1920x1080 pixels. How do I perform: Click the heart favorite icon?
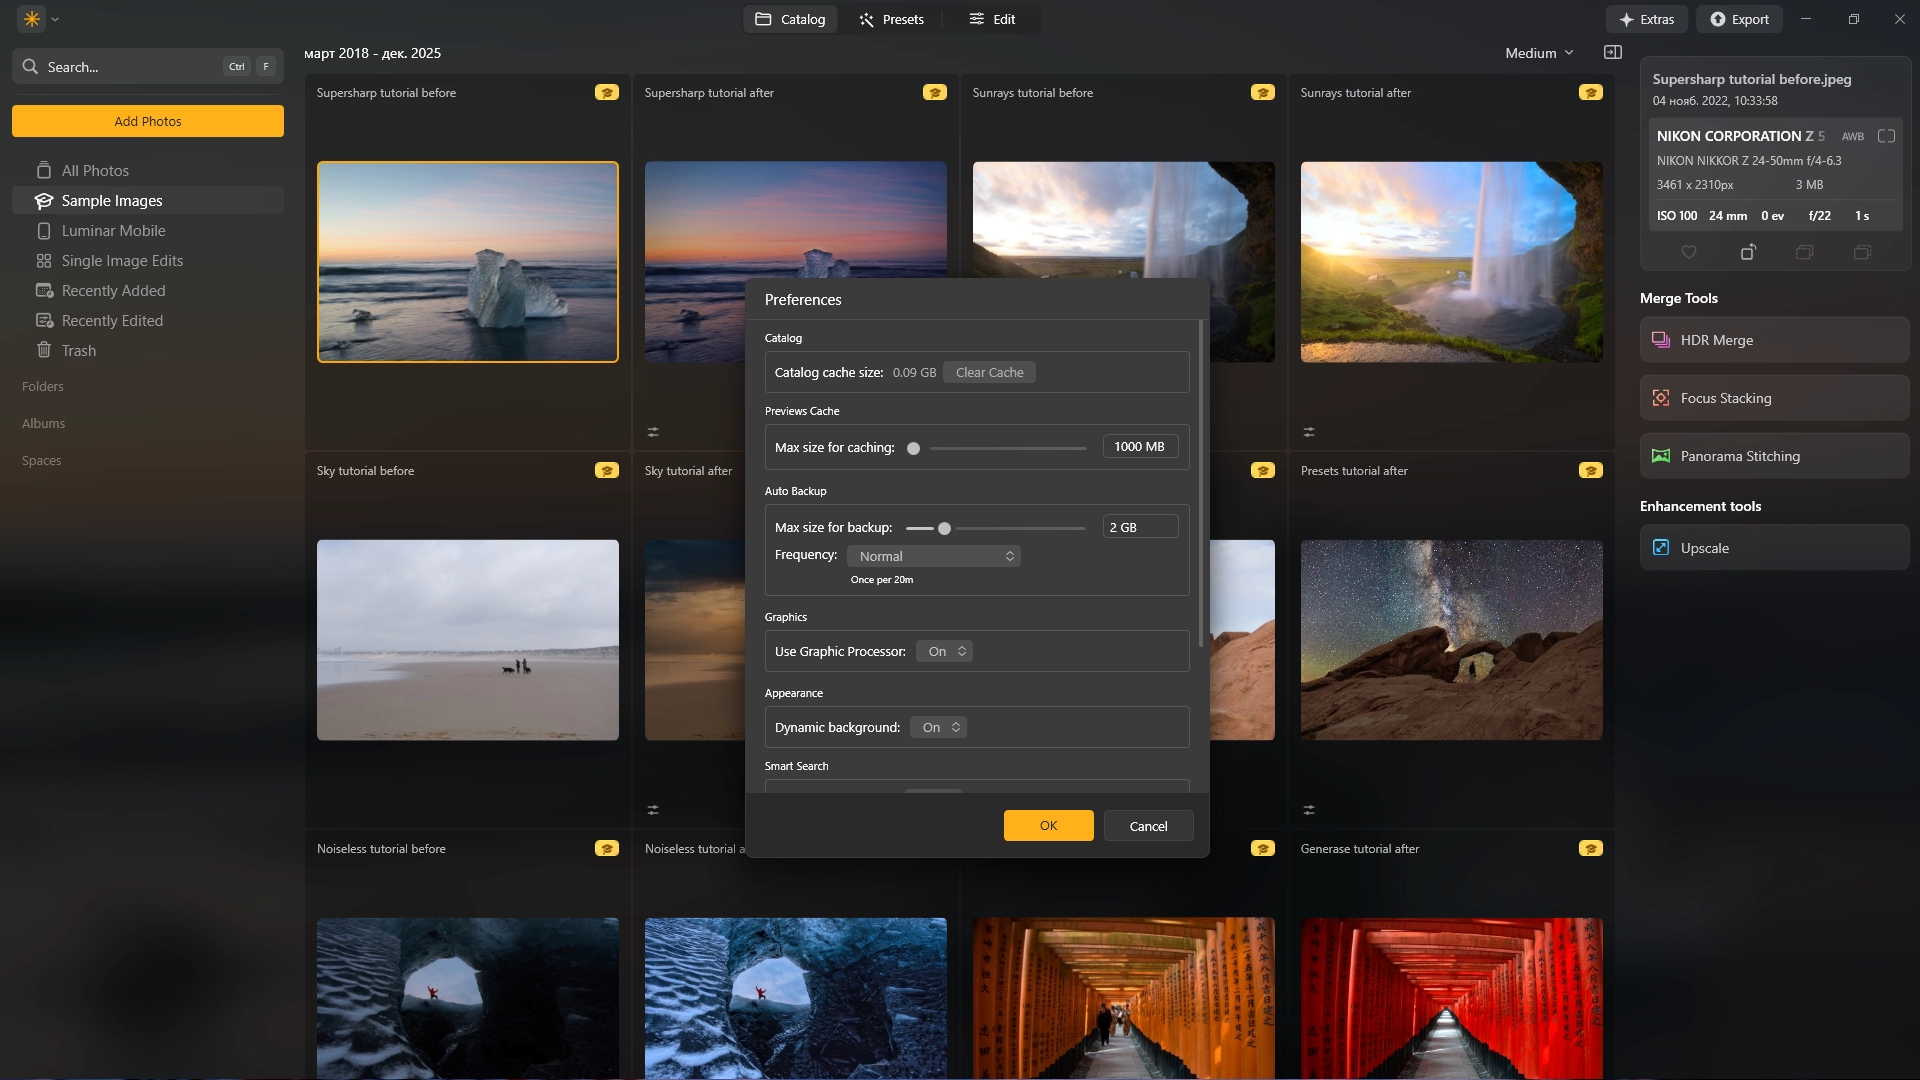pyautogui.click(x=1689, y=252)
